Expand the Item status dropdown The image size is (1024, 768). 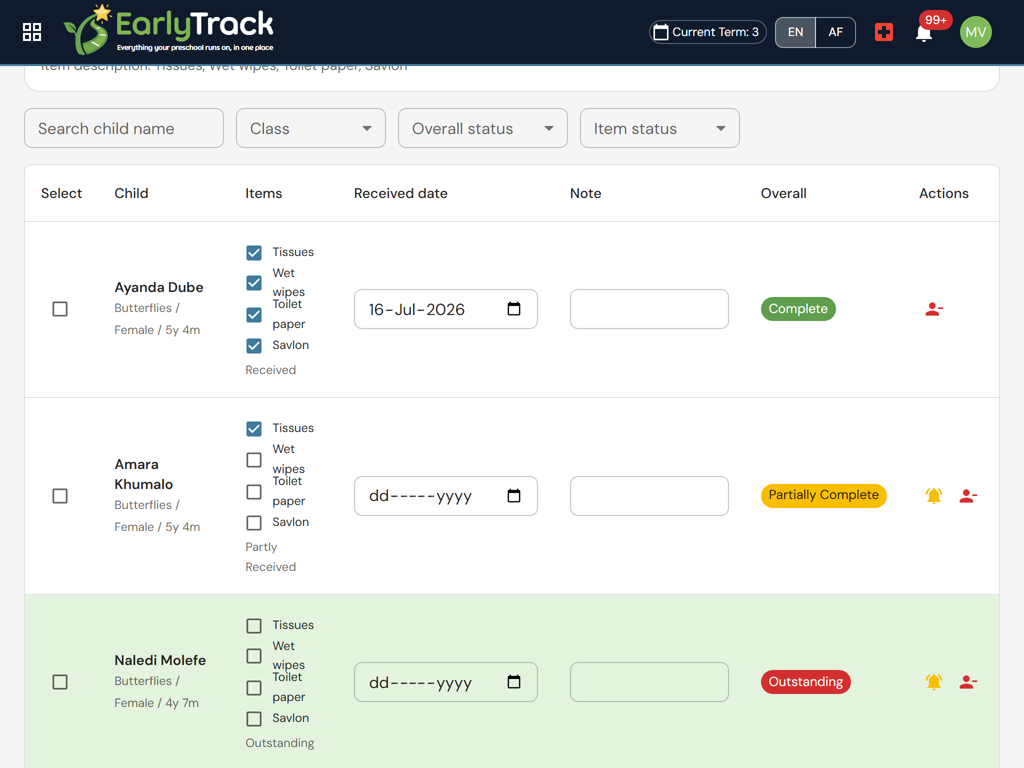[660, 128]
